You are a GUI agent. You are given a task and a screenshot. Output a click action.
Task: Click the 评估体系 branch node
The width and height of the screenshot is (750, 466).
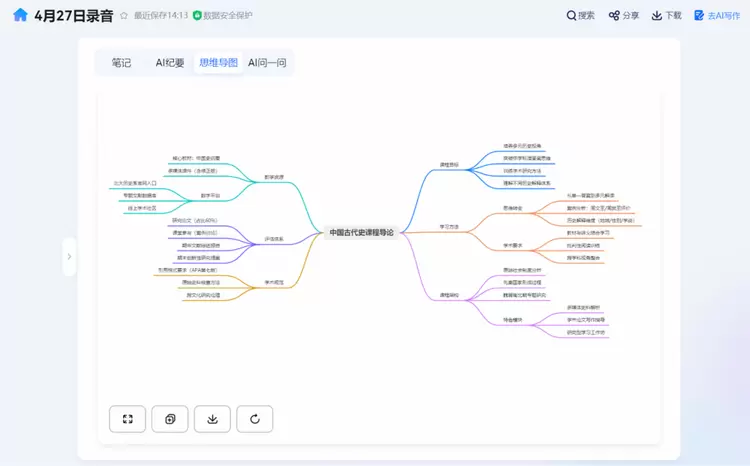273,239
